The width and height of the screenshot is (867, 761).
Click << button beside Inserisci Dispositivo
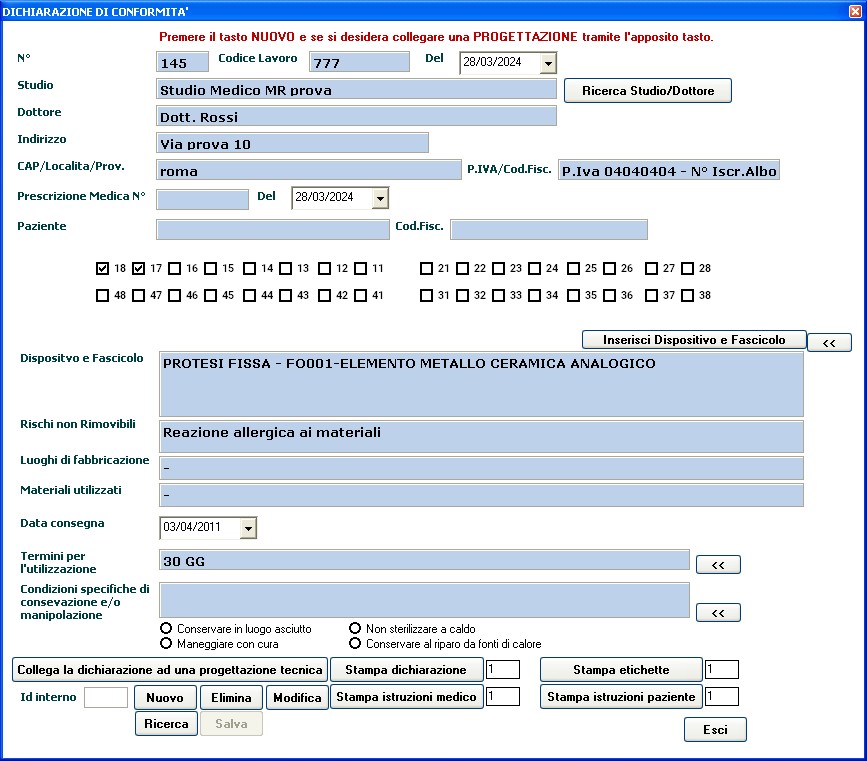coord(829,343)
